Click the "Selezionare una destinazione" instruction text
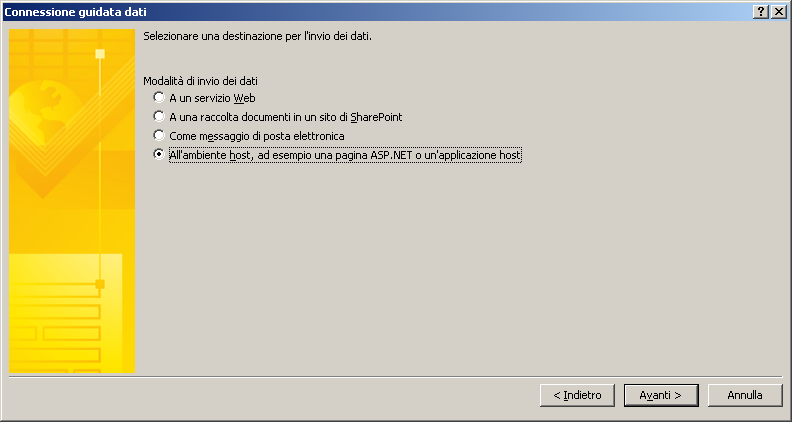 coord(258,36)
